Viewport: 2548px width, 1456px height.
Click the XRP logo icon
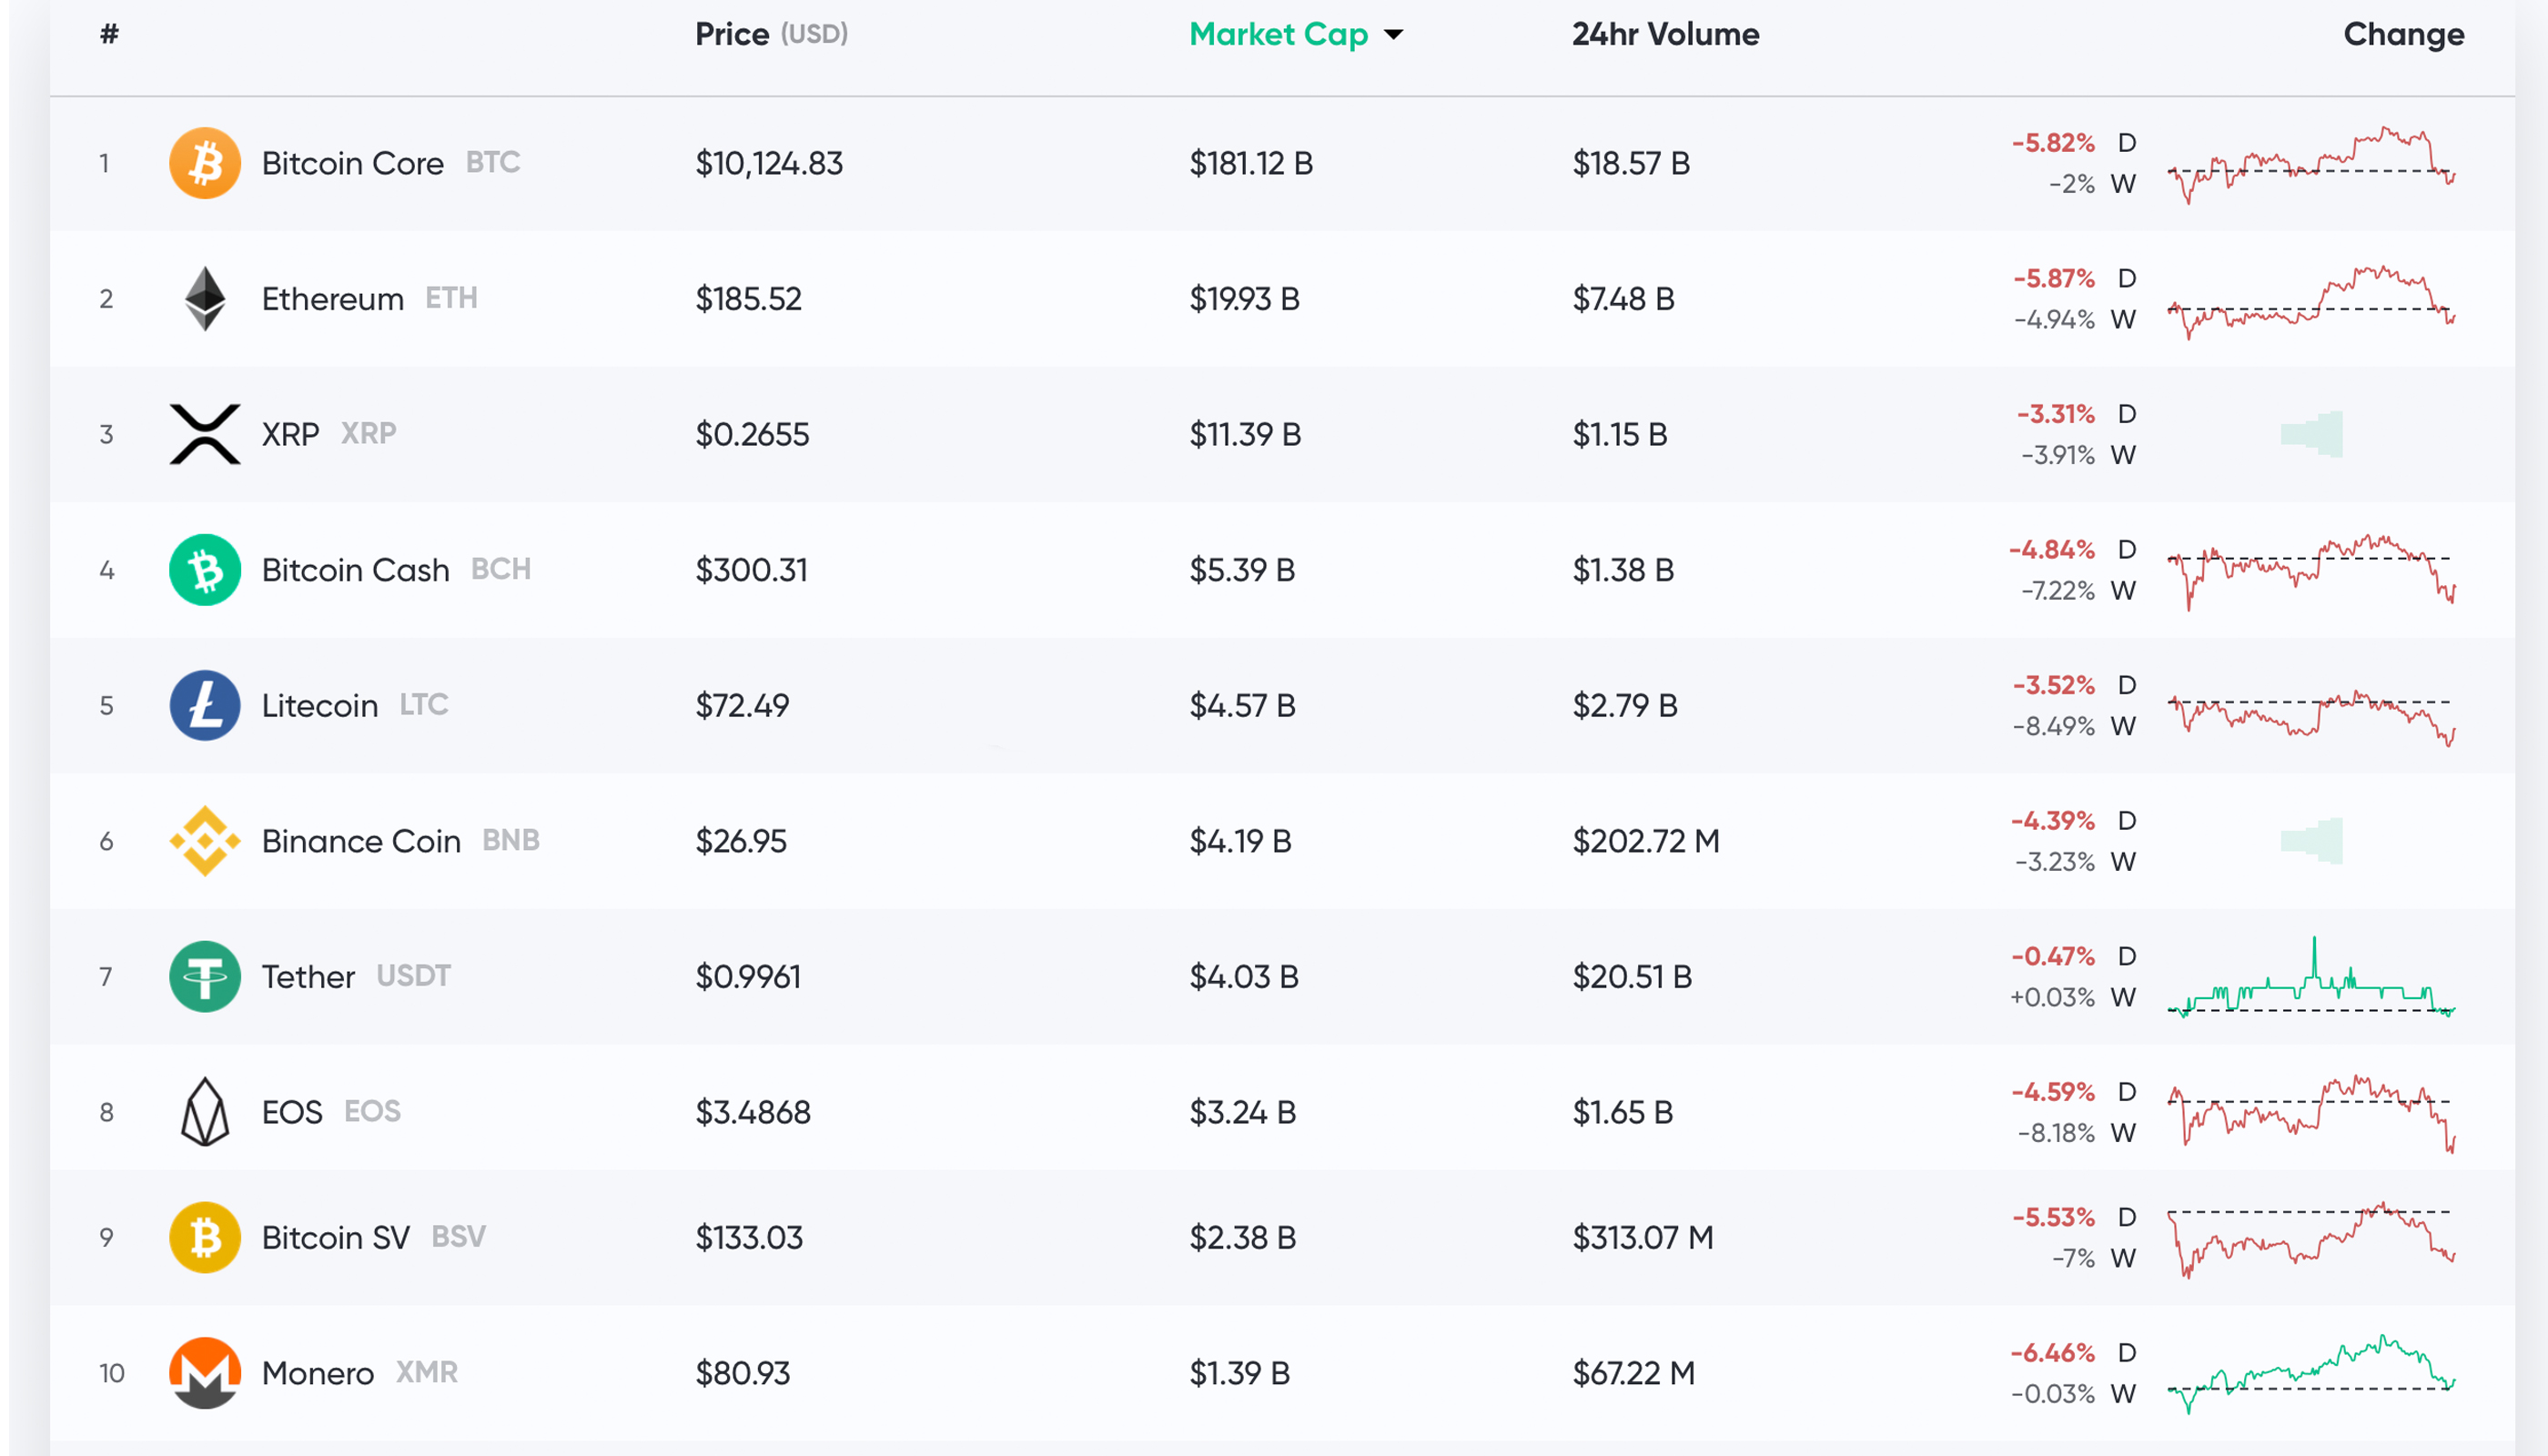[205, 434]
